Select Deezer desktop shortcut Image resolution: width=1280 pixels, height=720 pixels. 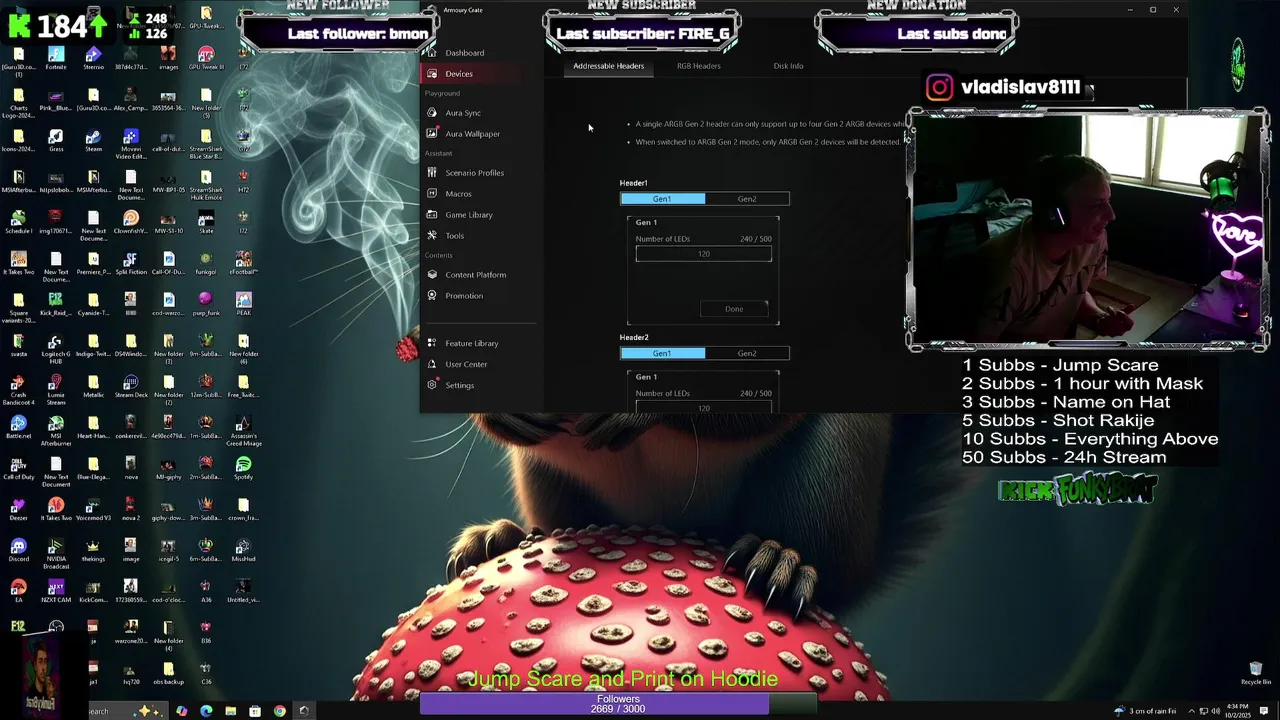tap(18, 509)
